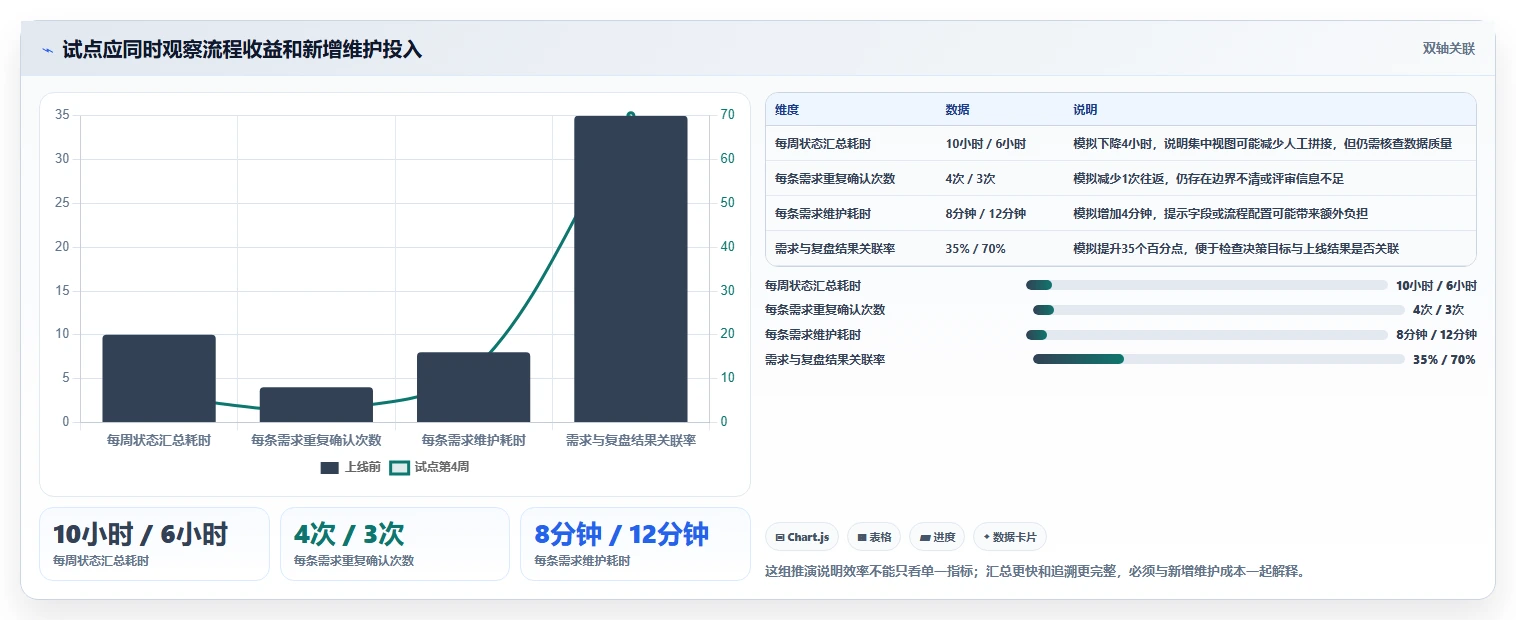
Task: Click the 10小时 / 6小时 stat card
Action: point(154,544)
